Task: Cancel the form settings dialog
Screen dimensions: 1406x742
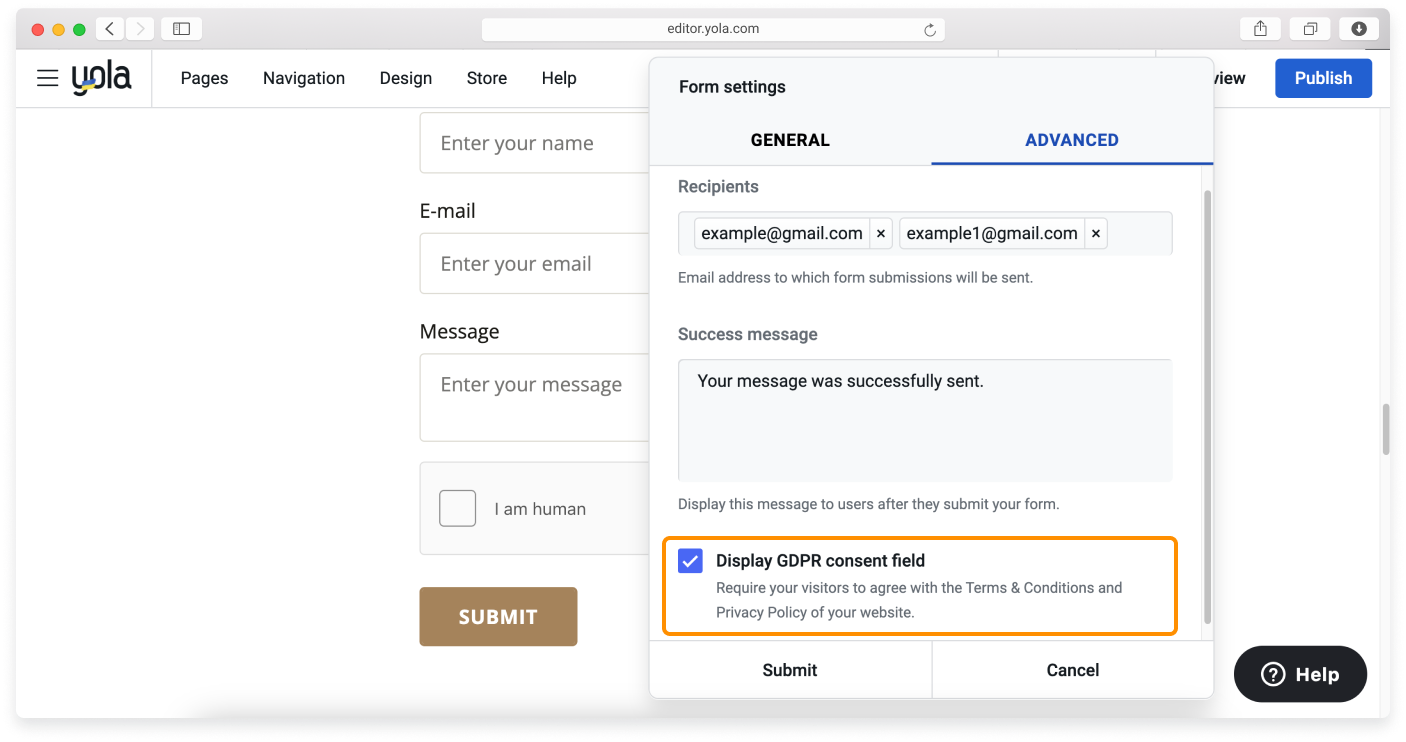Action: click(1072, 670)
